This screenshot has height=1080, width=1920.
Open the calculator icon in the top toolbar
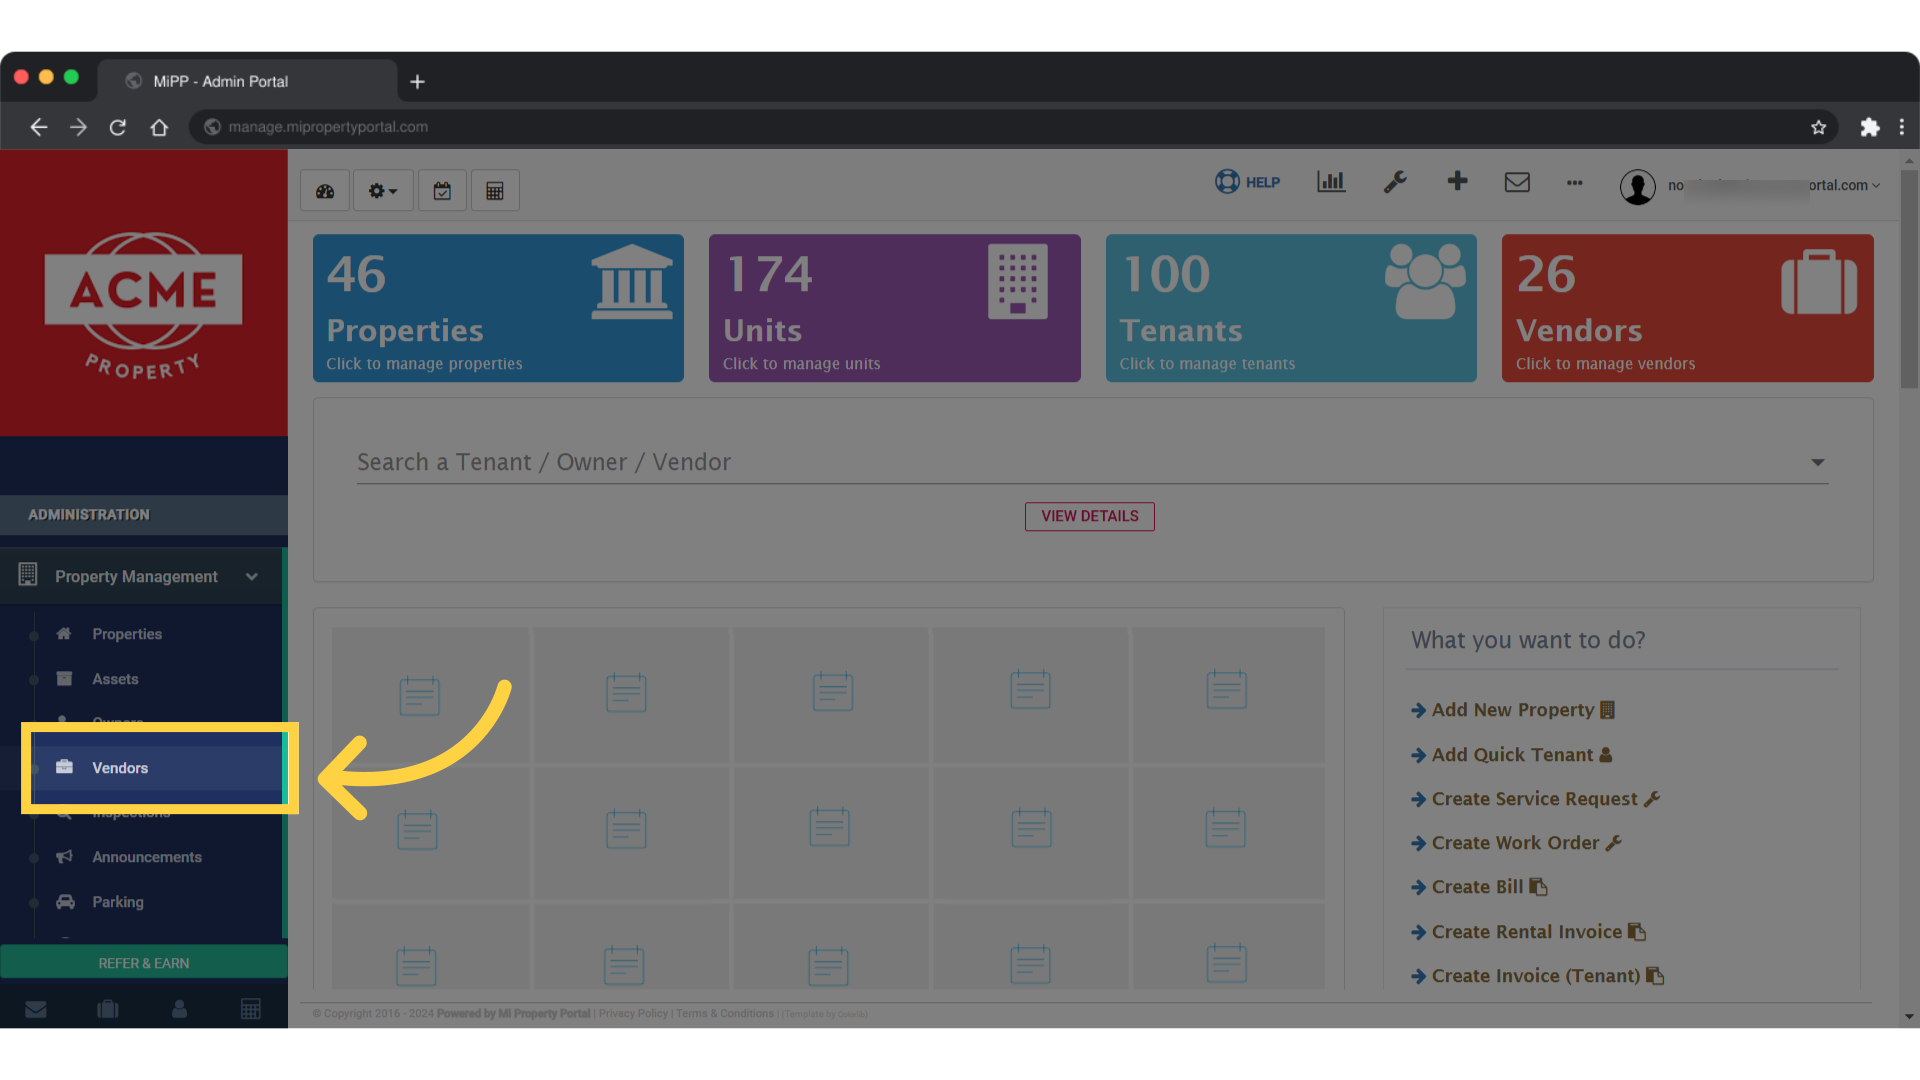[495, 190]
